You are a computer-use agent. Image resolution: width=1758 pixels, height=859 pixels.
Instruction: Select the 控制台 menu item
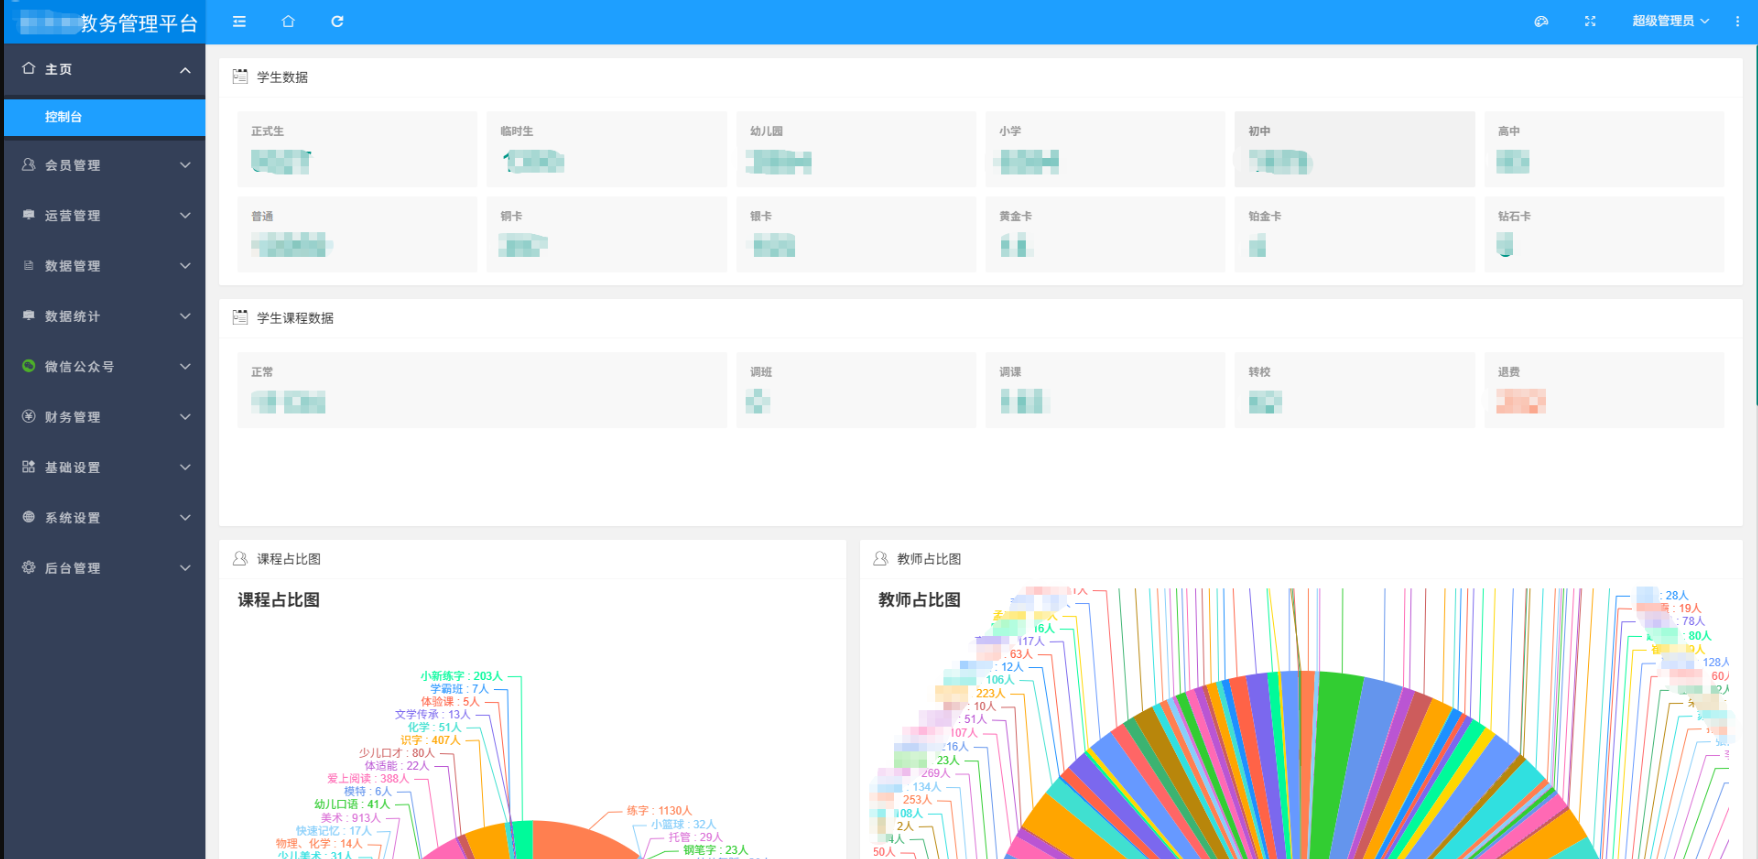(63, 117)
